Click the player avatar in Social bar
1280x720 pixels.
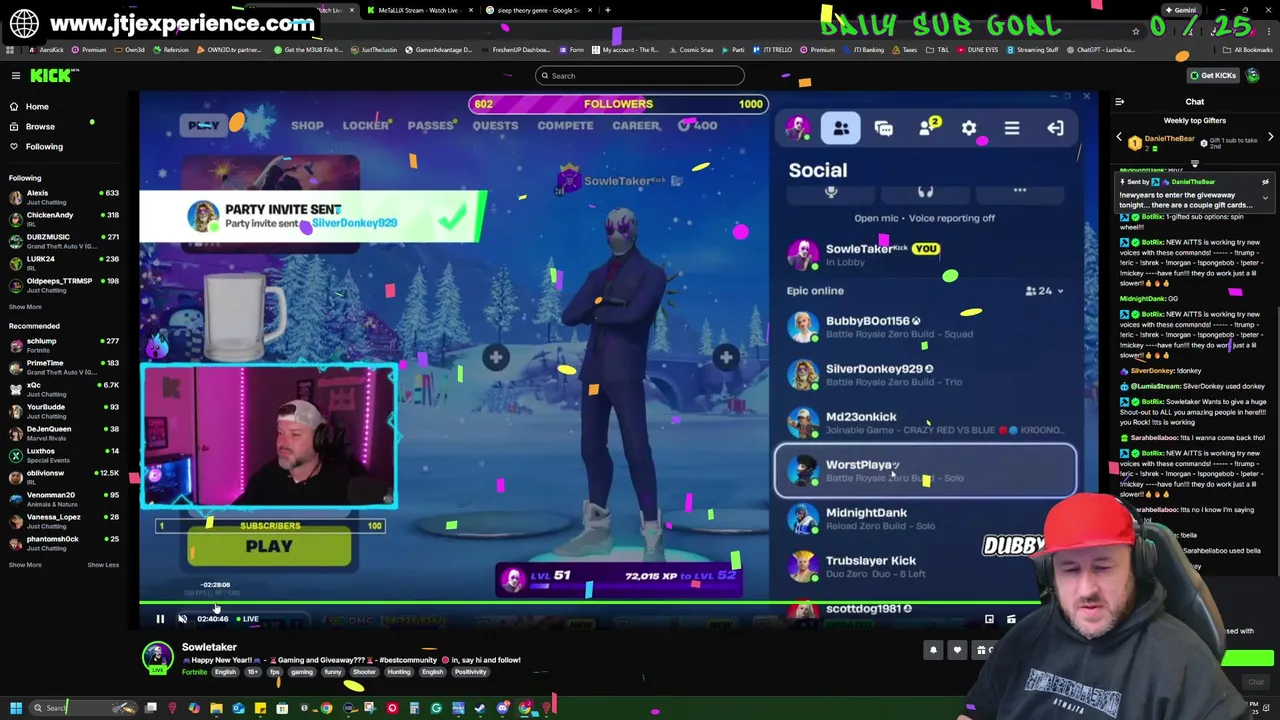(798, 128)
